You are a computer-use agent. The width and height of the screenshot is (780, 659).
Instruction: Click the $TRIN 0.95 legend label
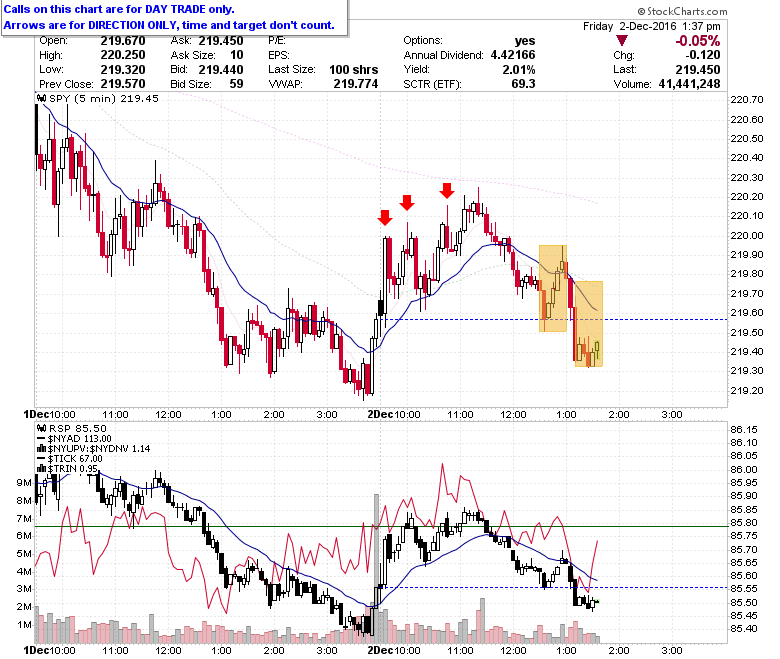point(73,469)
